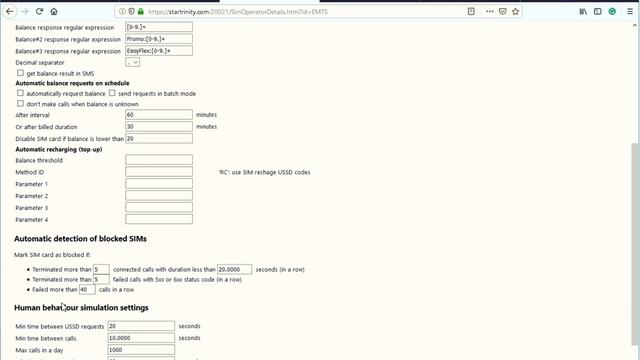Click 'Automatic detection of blocked SIMs' heading
Viewport: 640px width, 360px height.
coord(80,239)
